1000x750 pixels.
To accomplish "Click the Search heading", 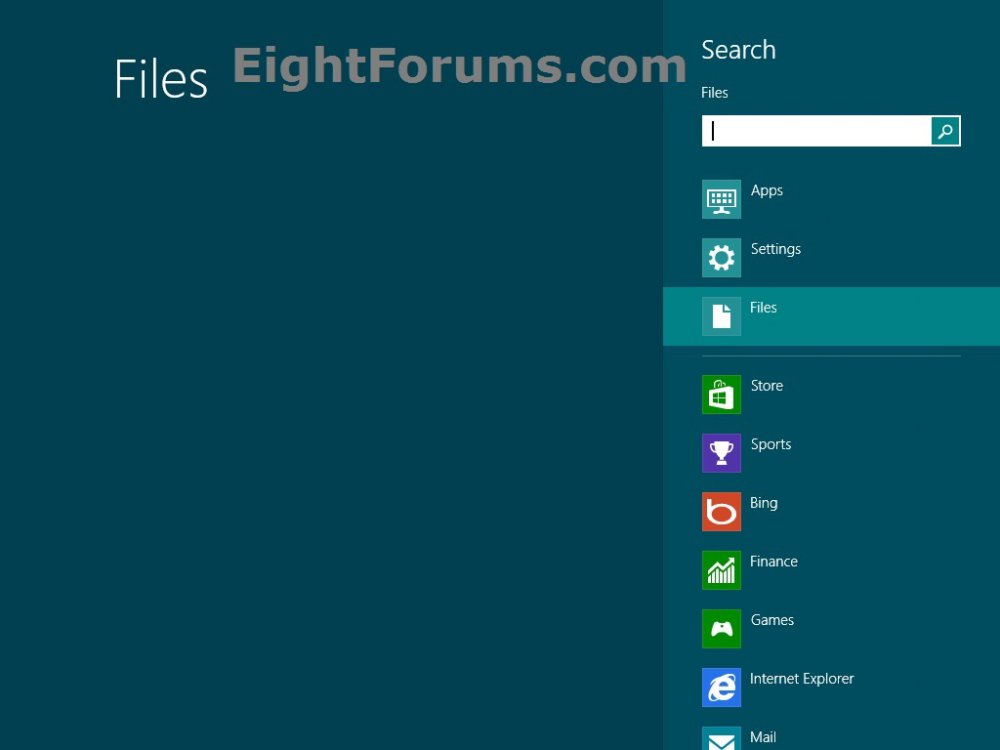I will click(x=738, y=49).
